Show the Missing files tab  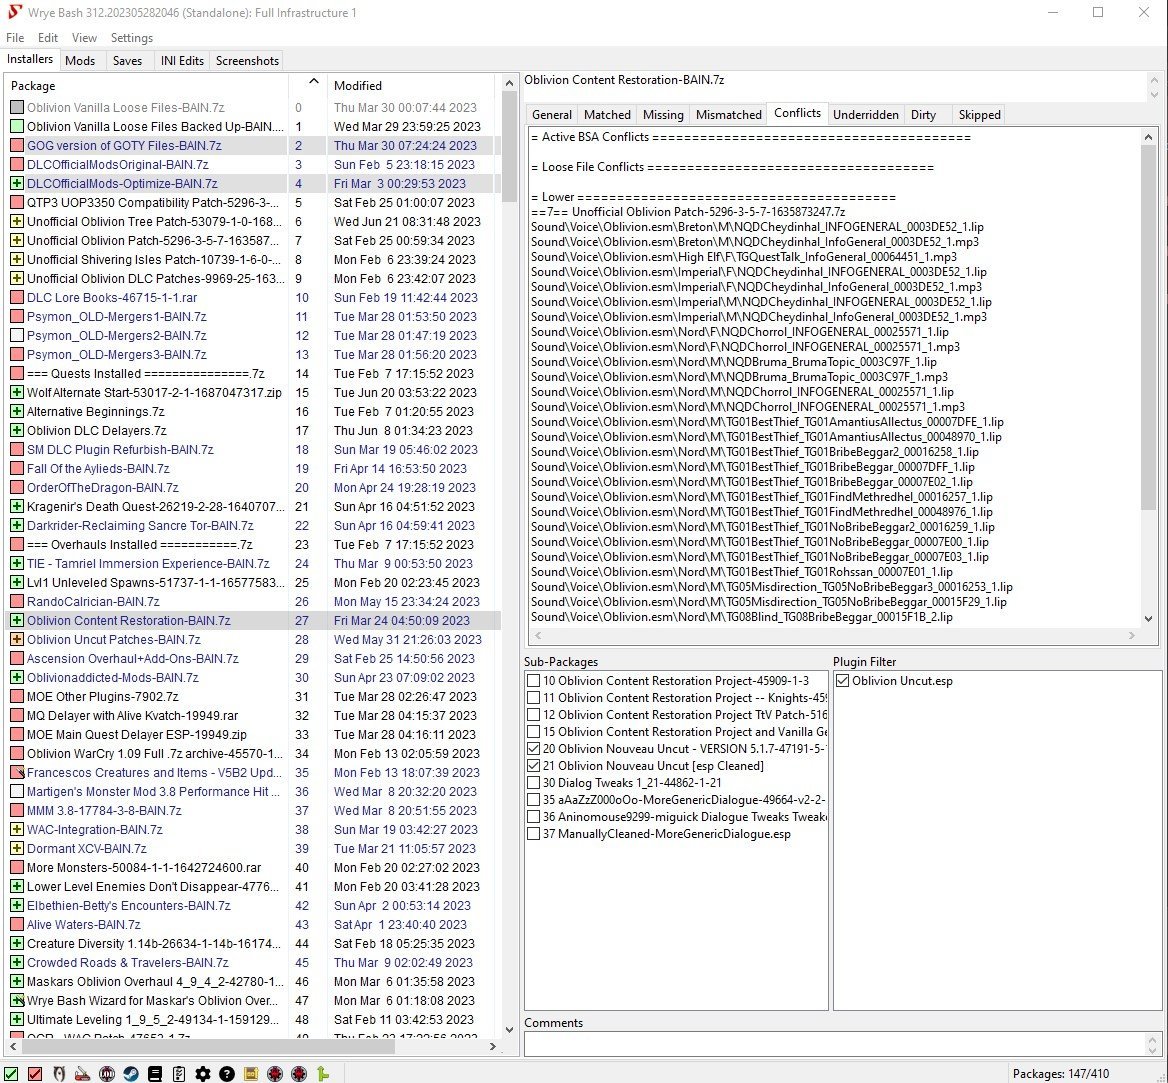(x=663, y=115)
